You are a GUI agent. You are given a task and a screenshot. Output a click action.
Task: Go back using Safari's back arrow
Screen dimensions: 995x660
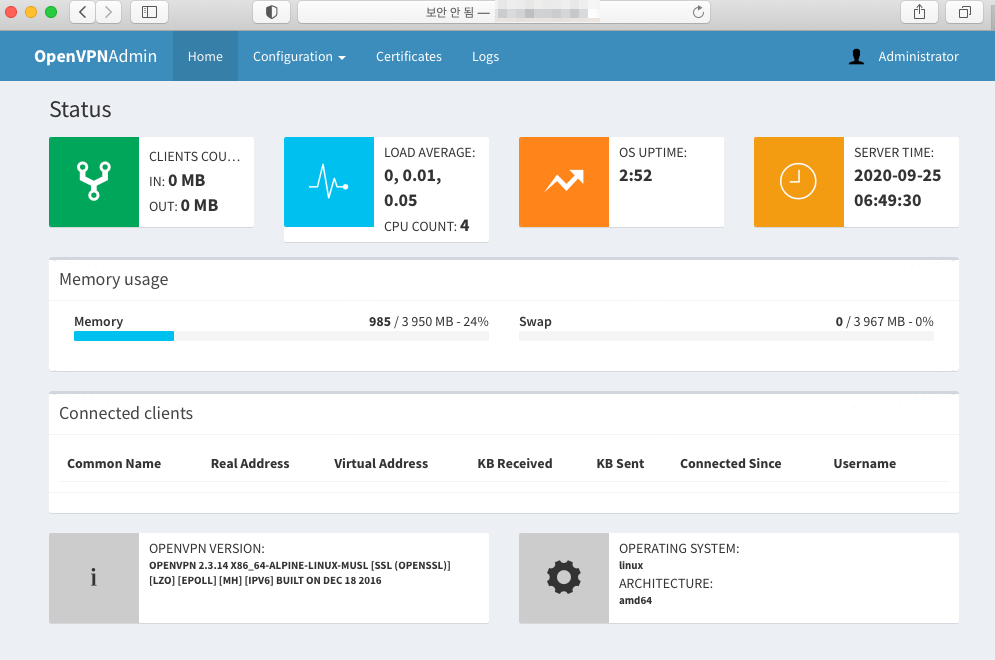82,12
